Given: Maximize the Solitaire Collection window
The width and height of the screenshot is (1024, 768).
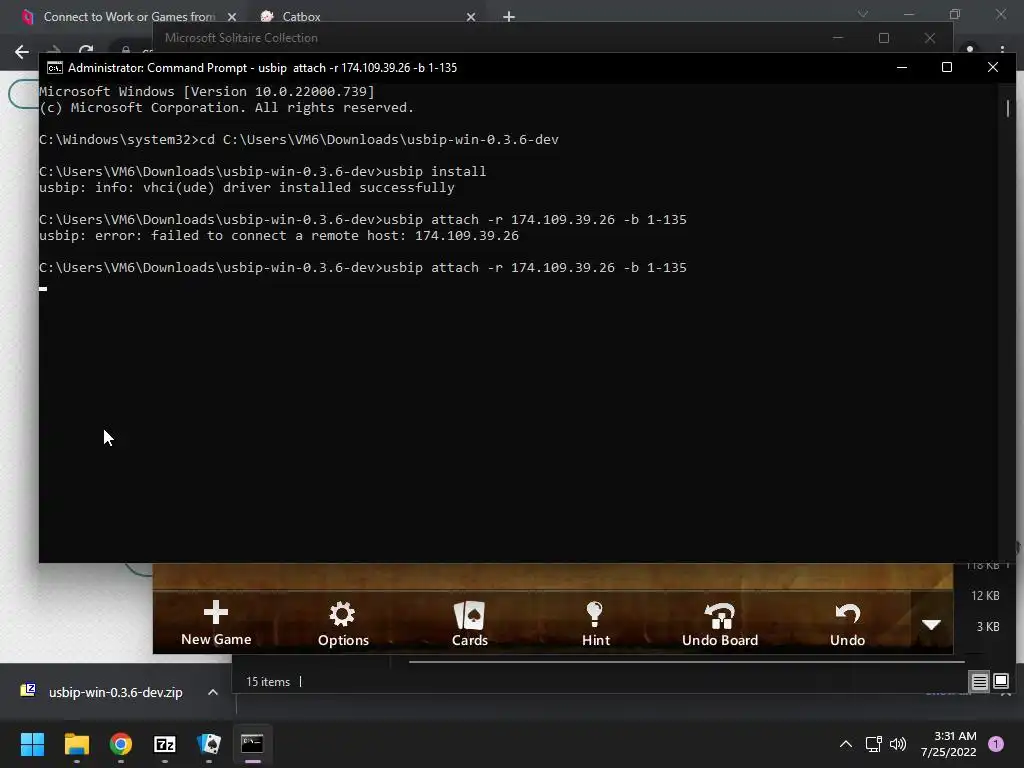Looking at the screenshot, I should coord(884,38).
